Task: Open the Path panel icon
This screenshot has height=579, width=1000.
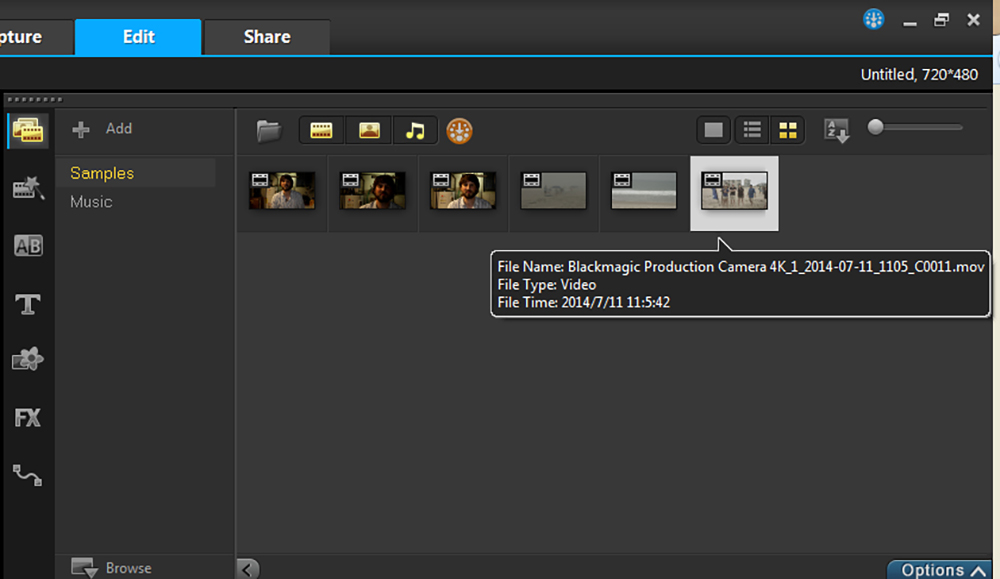Action: pos(27,475)
